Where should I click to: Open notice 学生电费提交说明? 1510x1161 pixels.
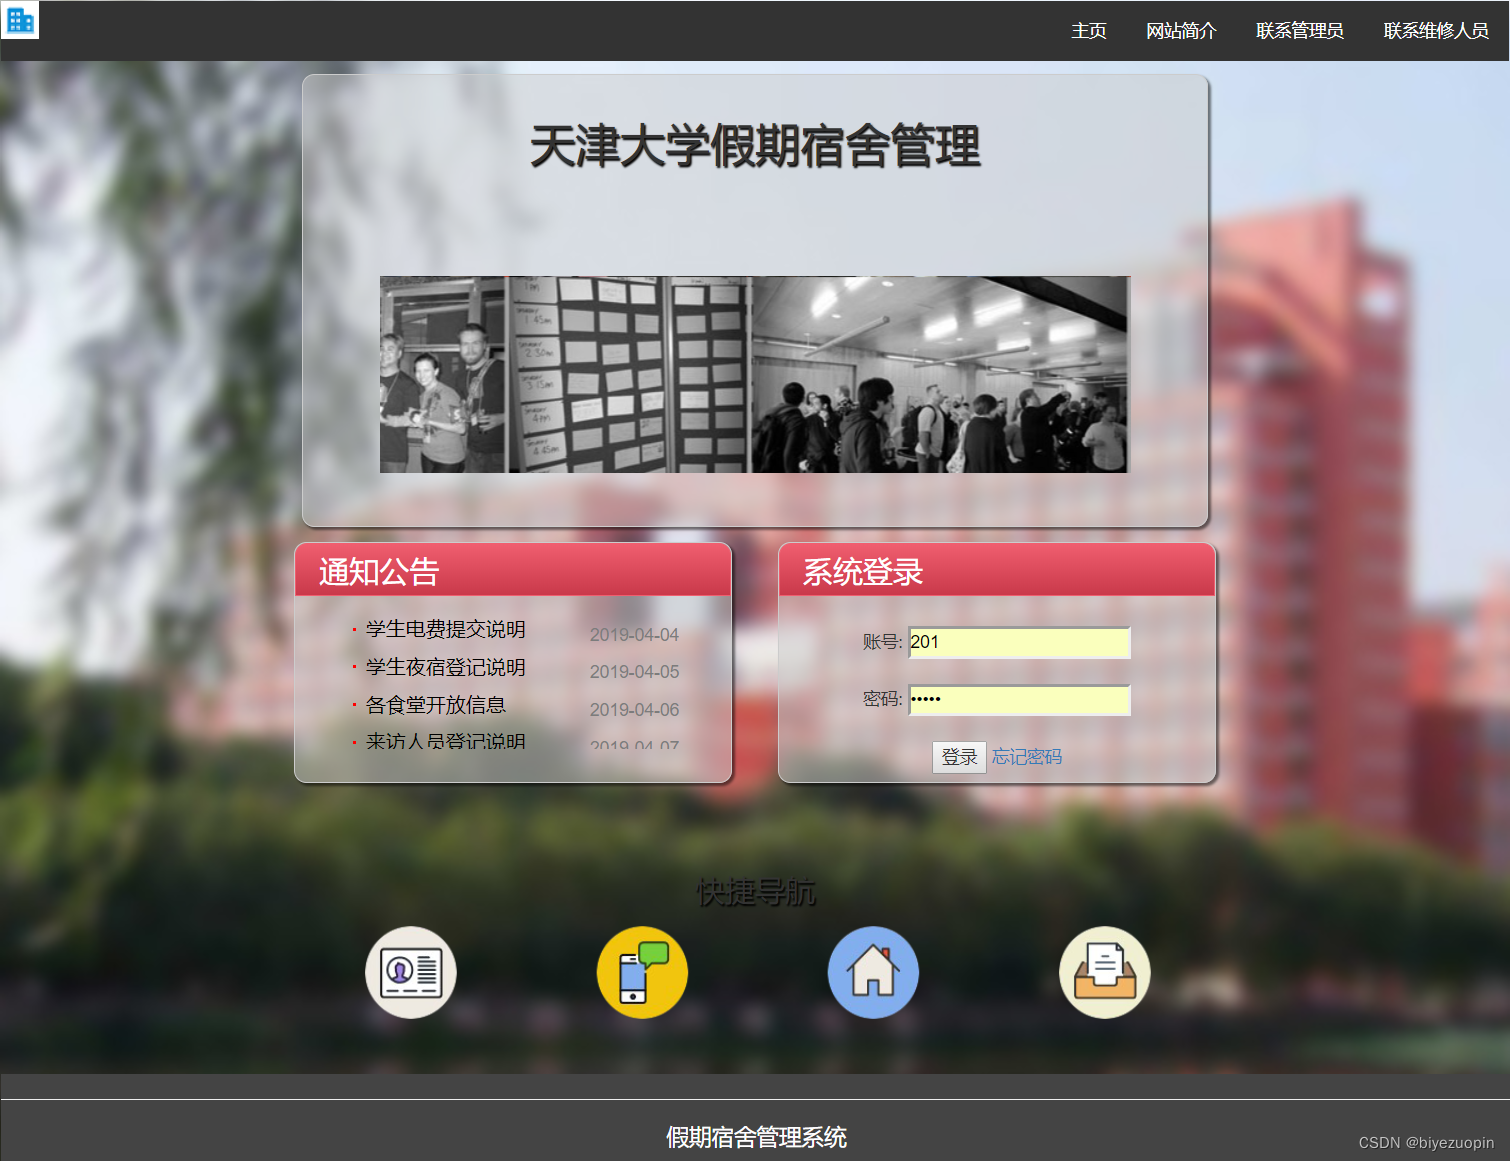[446, 629]
